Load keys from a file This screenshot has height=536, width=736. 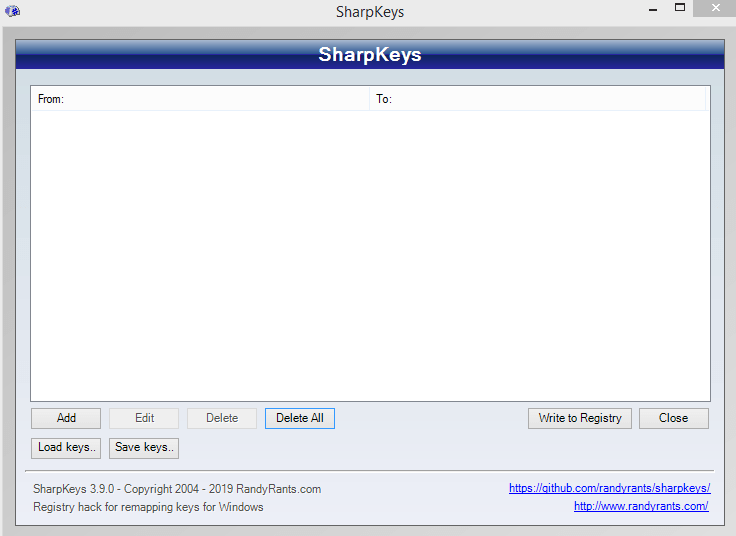(x=66, y=448)
